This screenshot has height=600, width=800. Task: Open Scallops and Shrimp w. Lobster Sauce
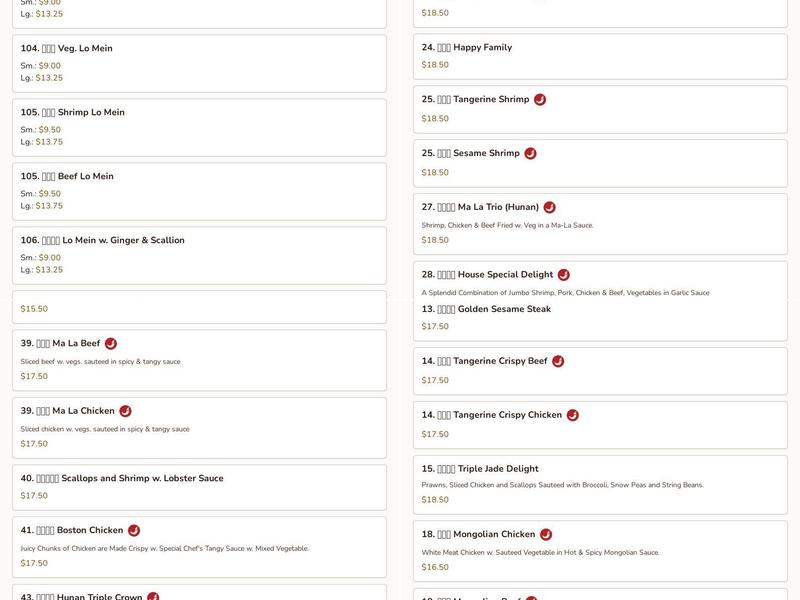(142, 479)
